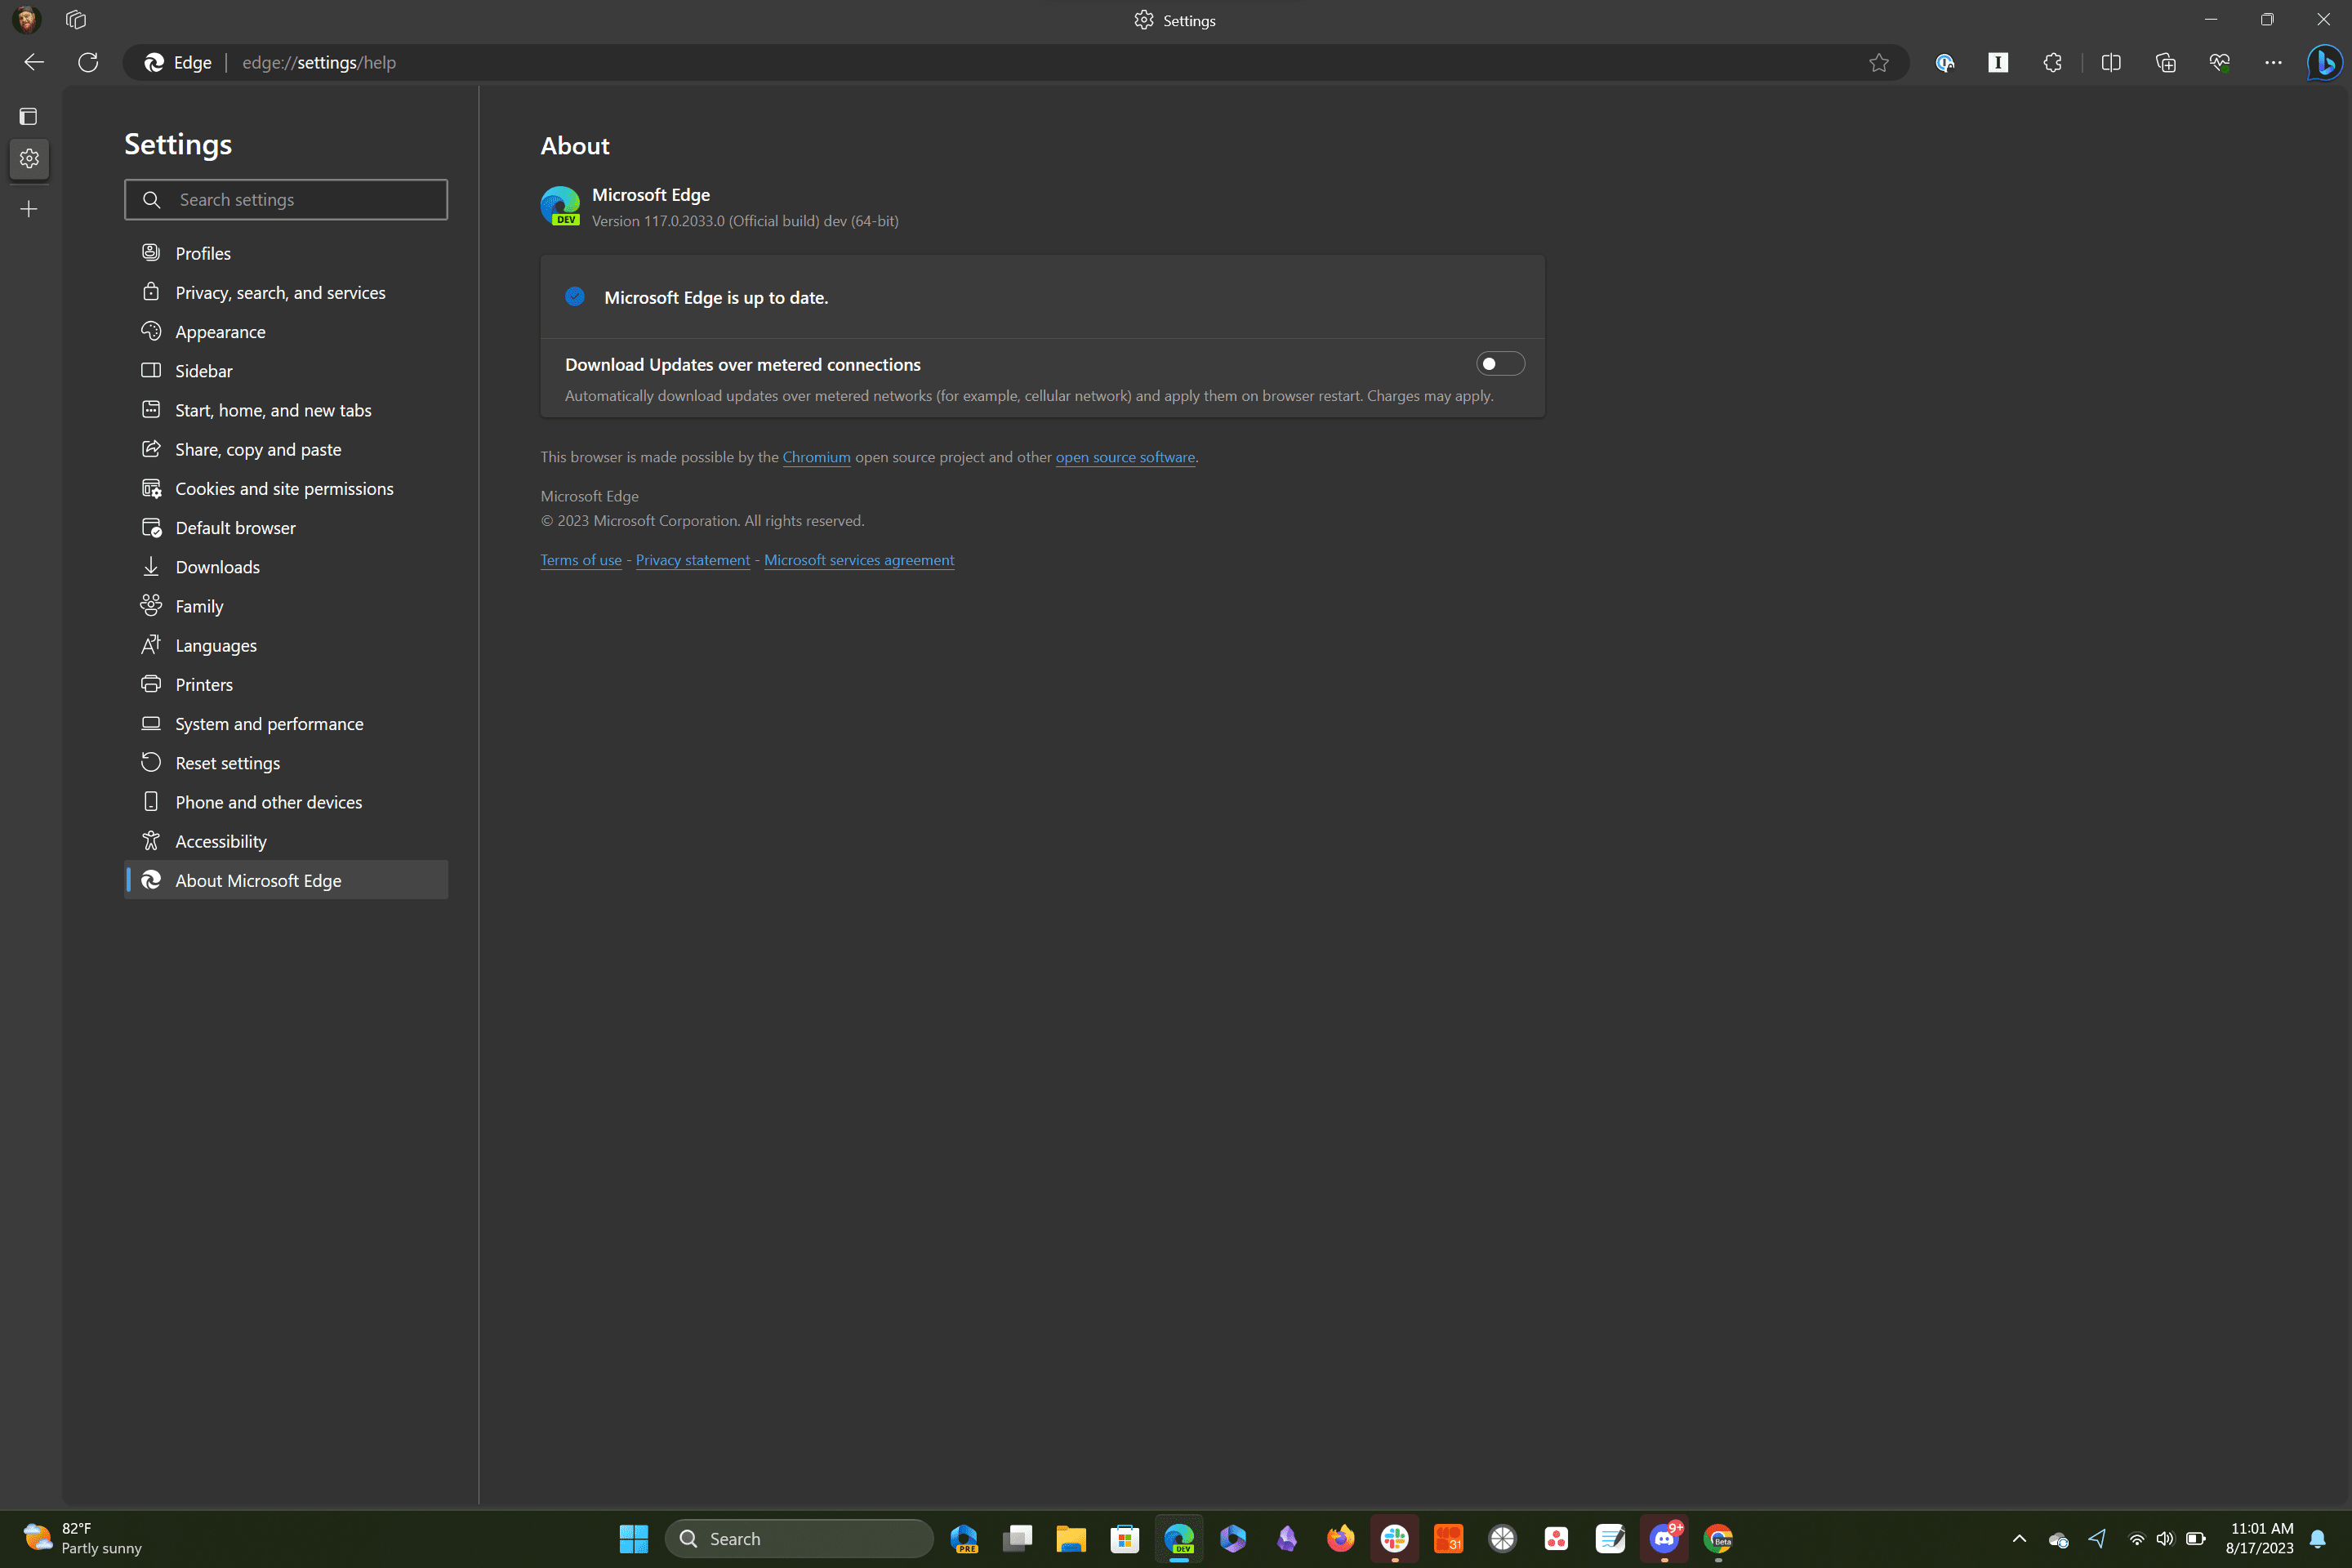Open Terms of use link

581,560
